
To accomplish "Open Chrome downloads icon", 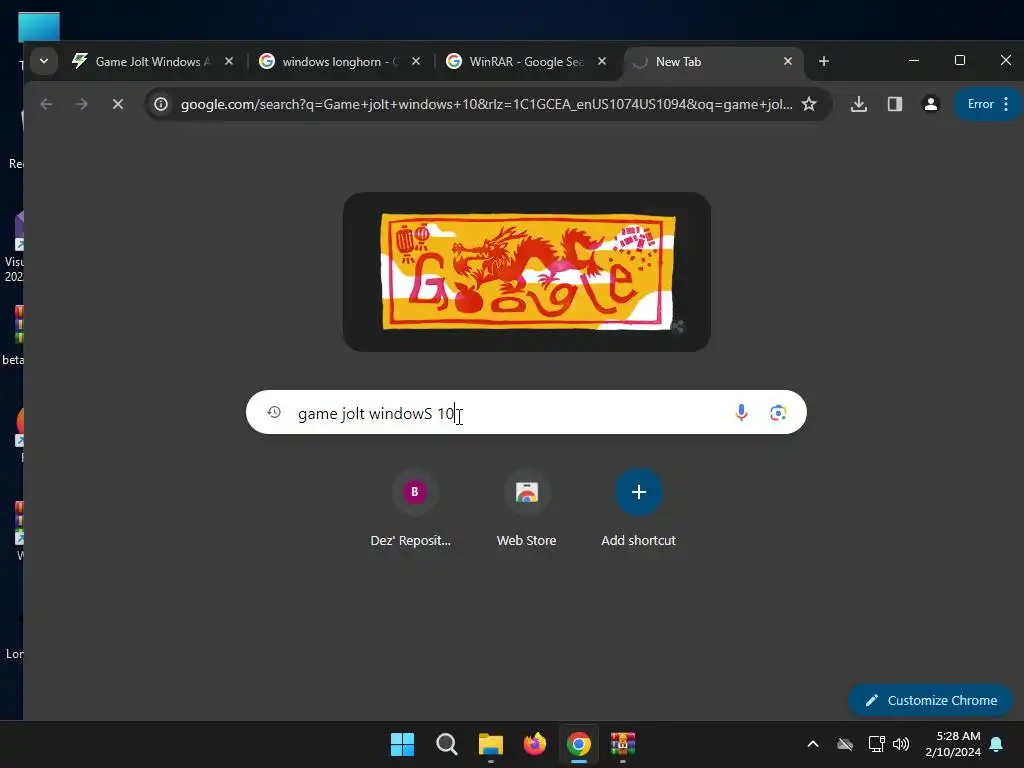I will (x=859, y=104).
